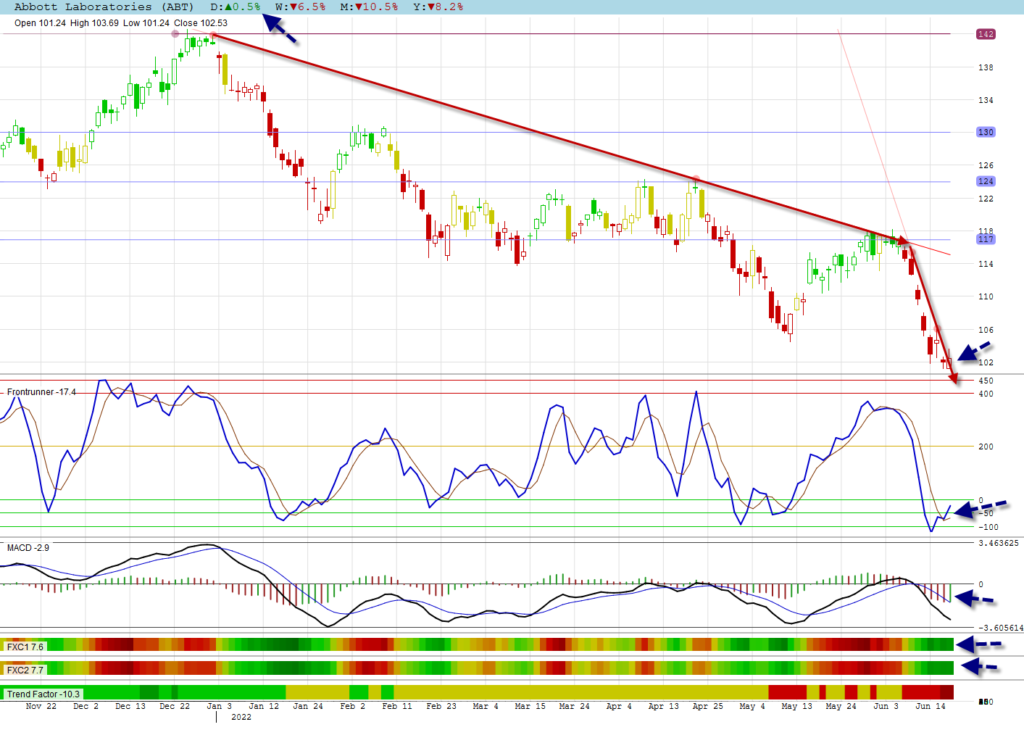Click the MACD lower bound -3.605614
The height and width of the screenshot is (735, 1024).
[999, 628]
